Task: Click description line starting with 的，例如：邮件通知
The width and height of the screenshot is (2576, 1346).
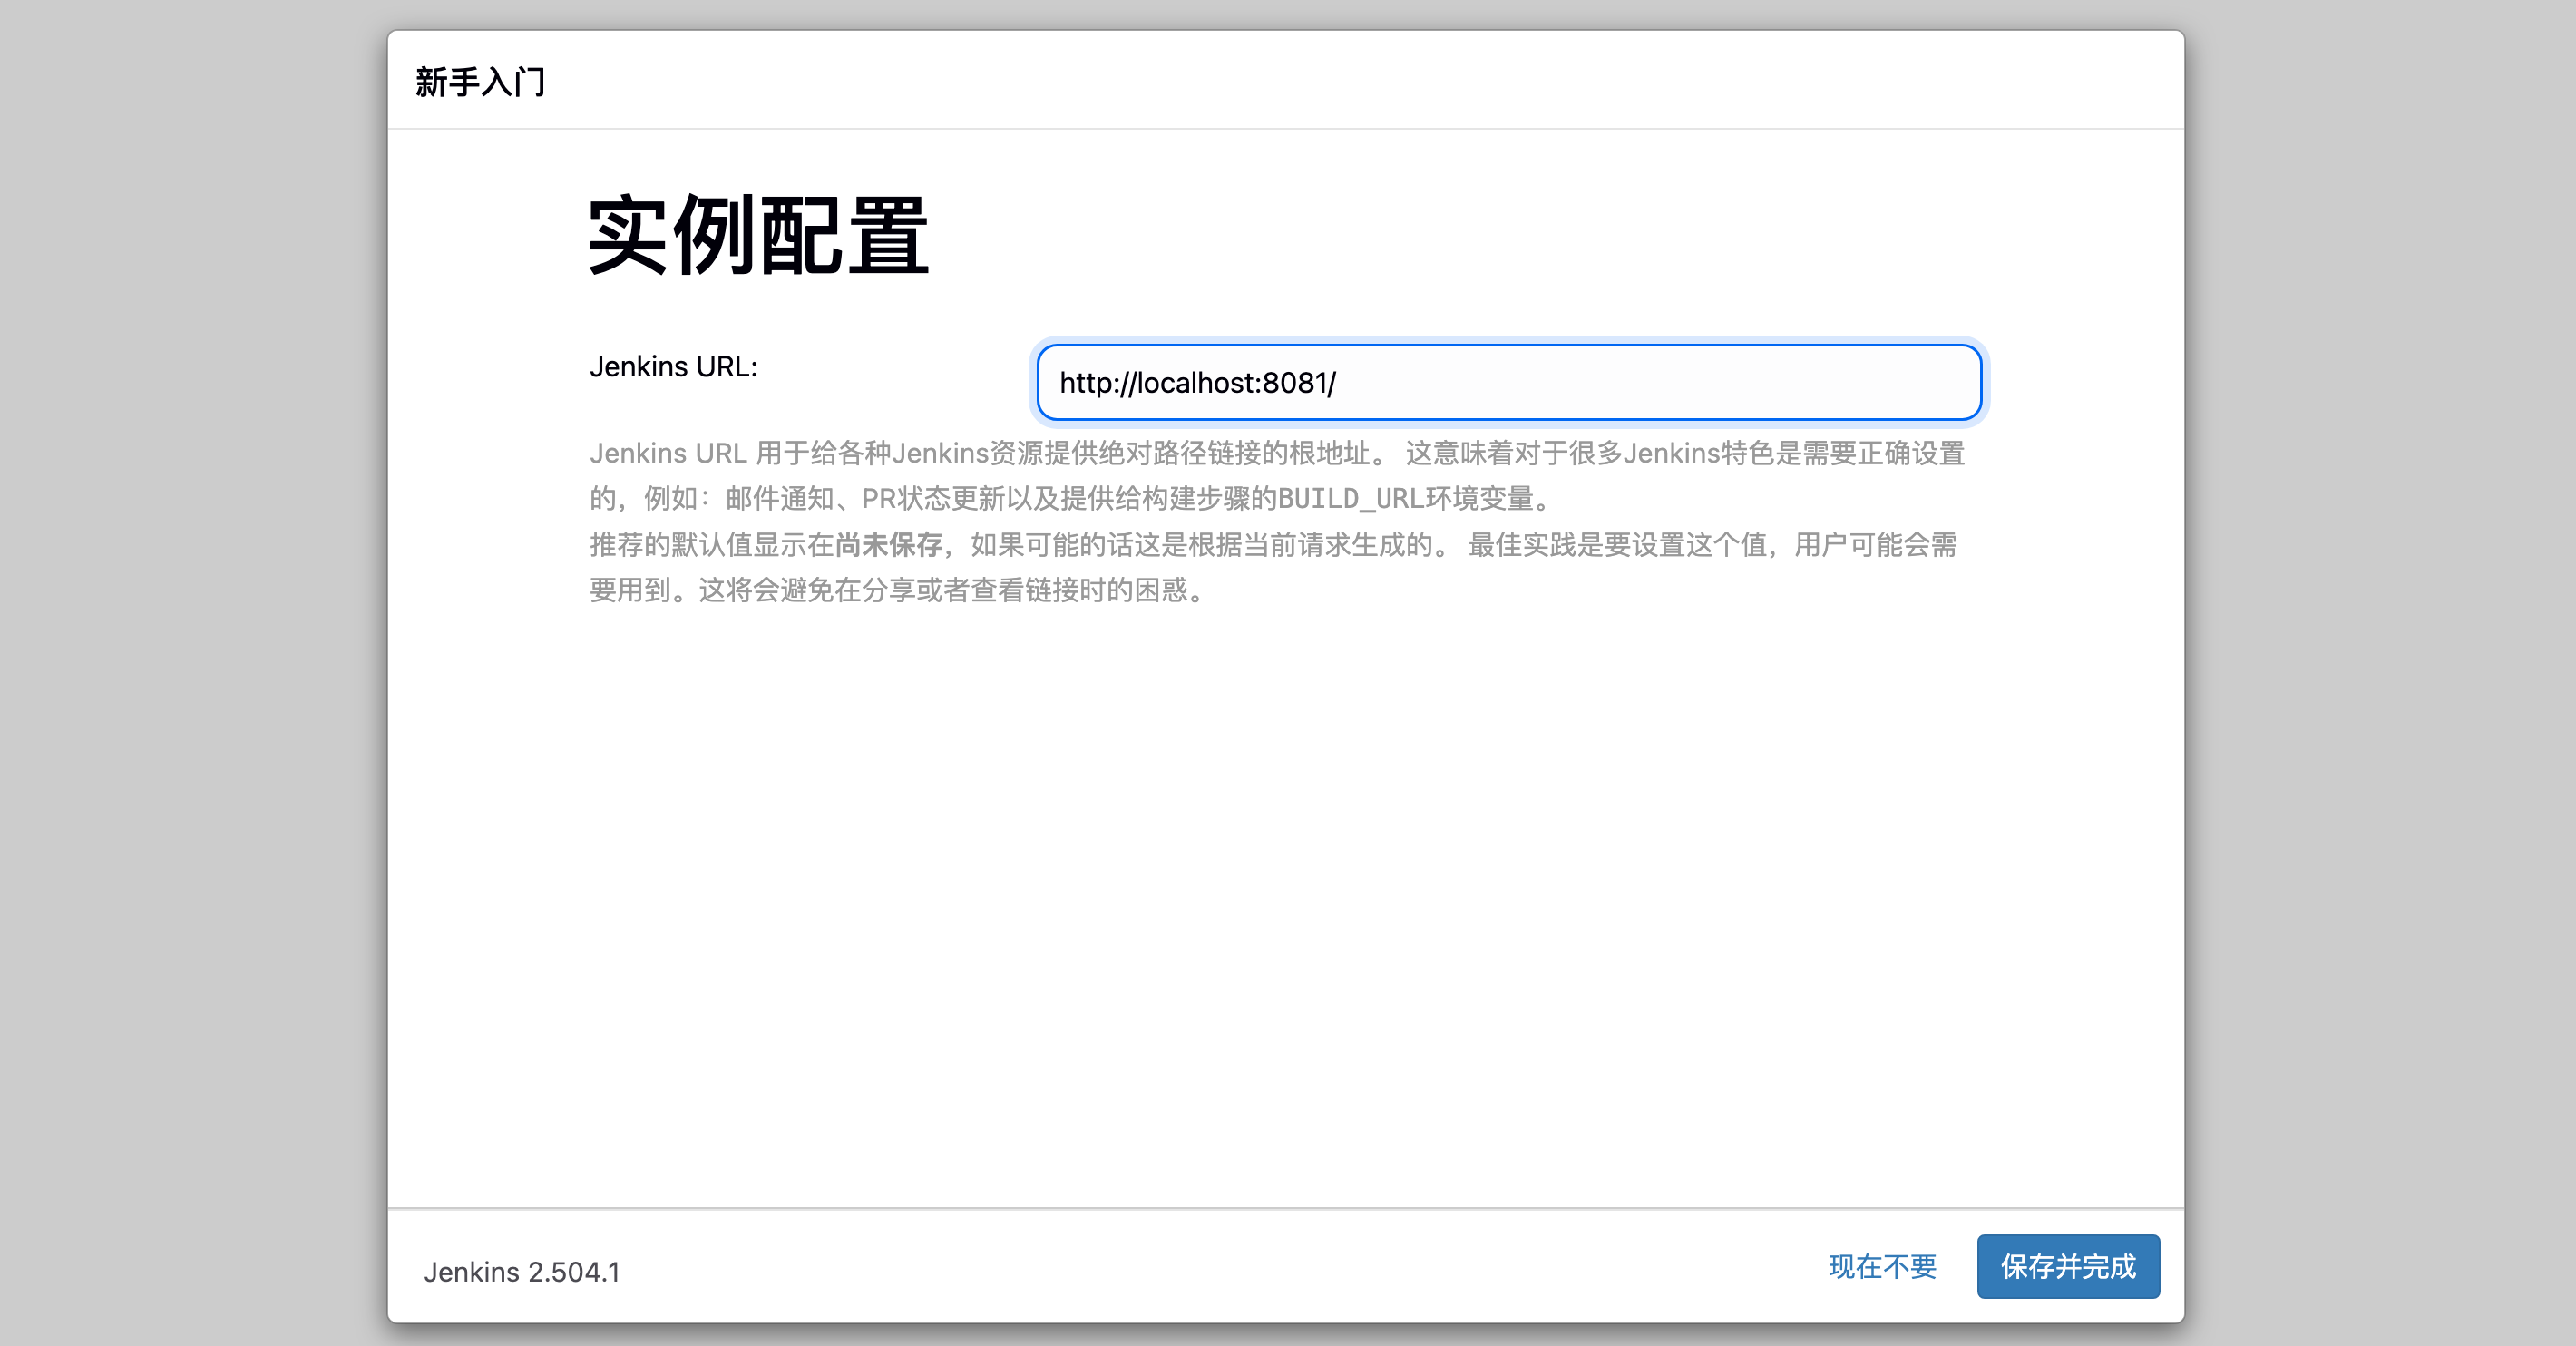Action: click(x=1070, y=498)
